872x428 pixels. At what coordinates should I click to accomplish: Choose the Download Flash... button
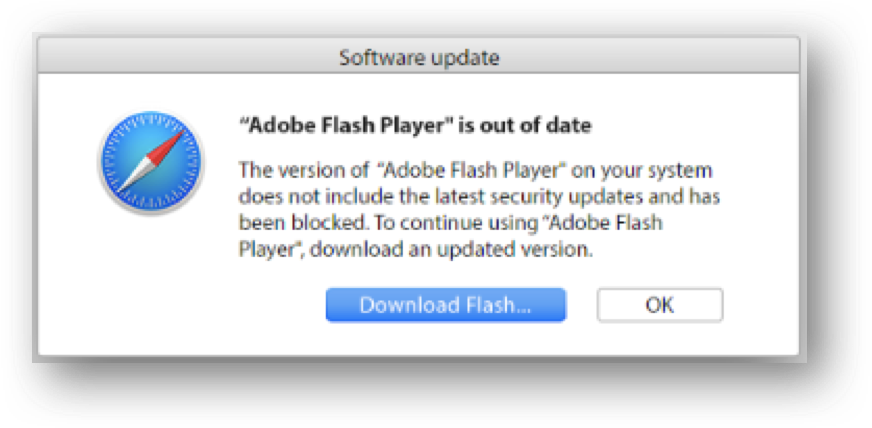tap(445, 305)
